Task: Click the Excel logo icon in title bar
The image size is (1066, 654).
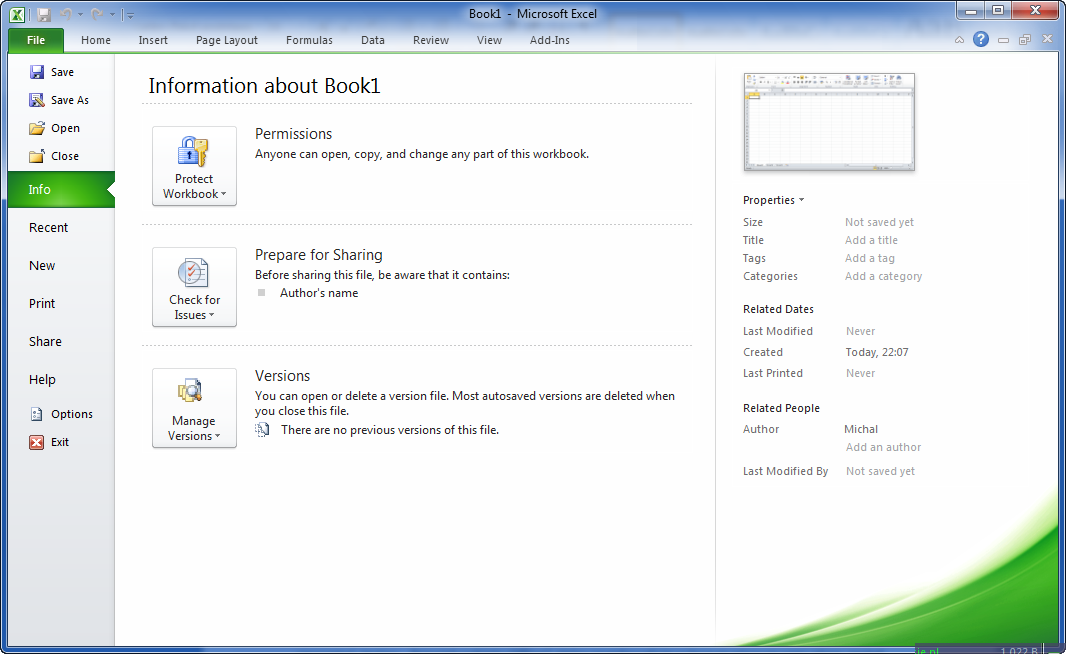Action: click(x=17, y=14)
